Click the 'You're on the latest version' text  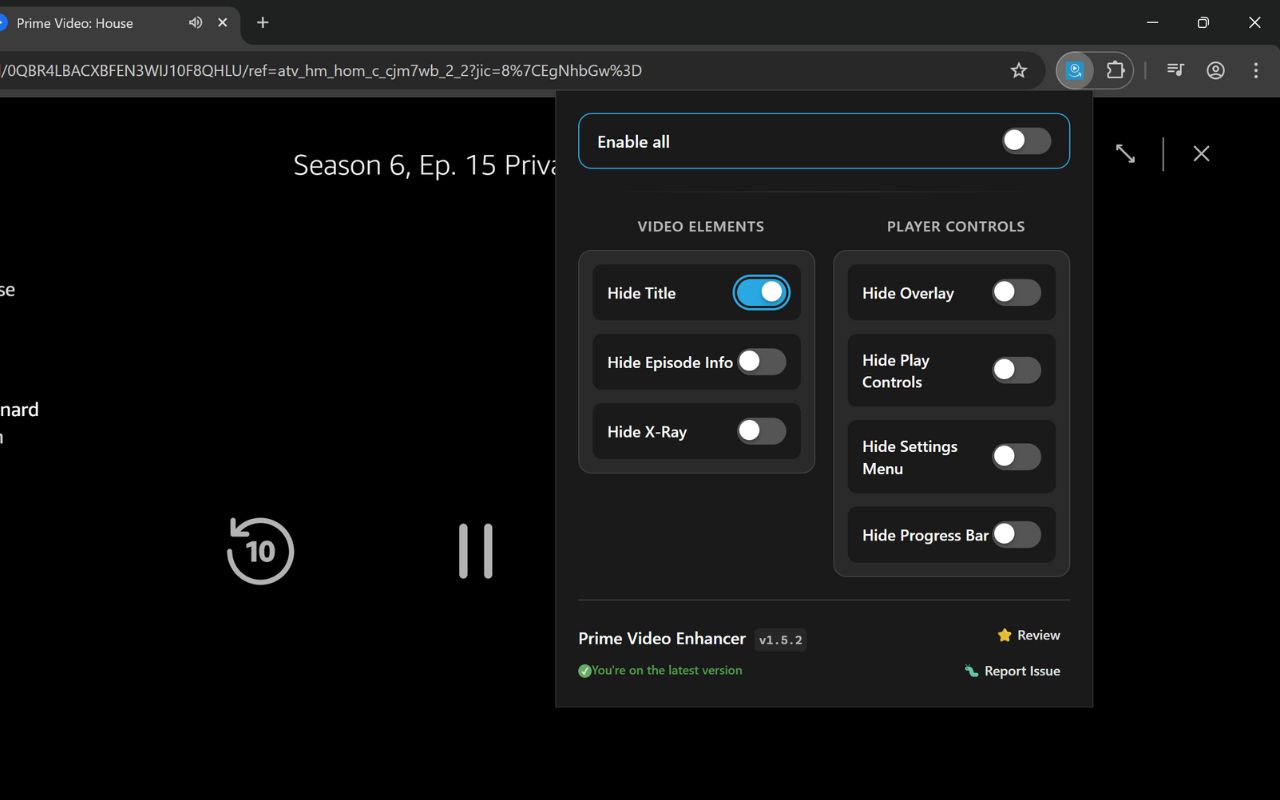667,670
